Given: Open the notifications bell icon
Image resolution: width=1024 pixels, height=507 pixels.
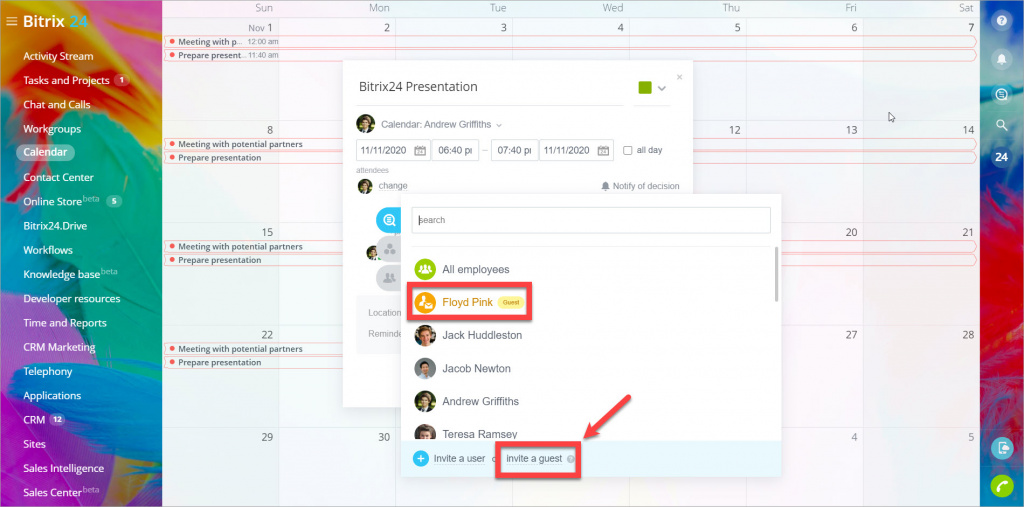Looking at the screenshot, I should coord(1001,59).
